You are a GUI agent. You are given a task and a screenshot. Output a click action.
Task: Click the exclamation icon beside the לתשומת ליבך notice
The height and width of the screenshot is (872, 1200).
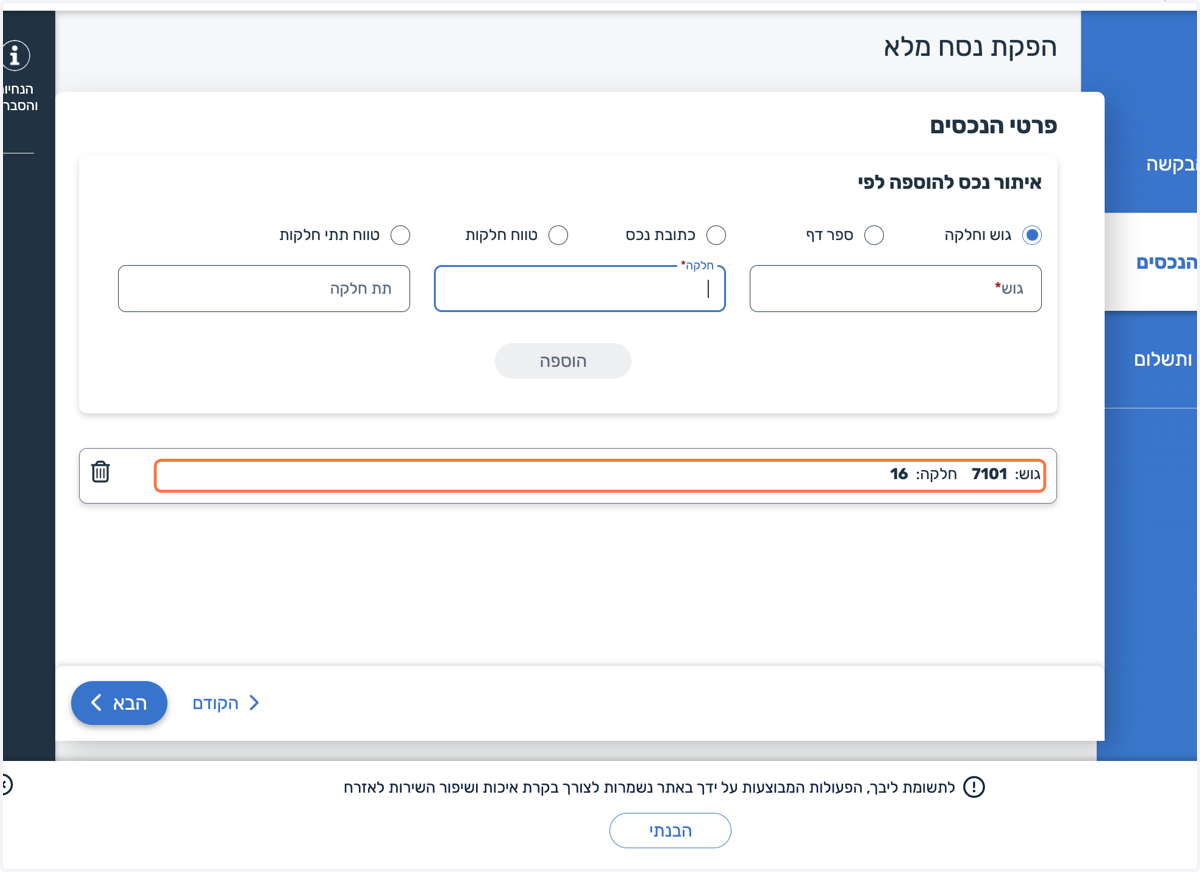pyautogui.click(x=974, y=787)
